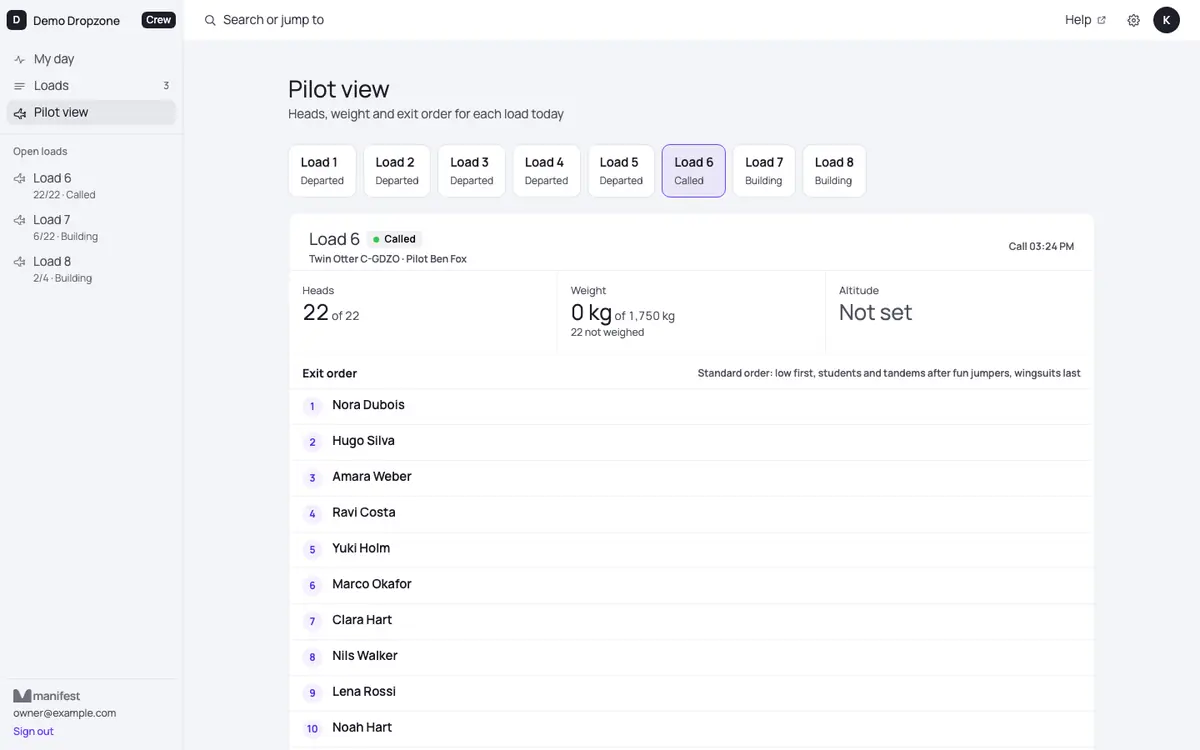The width and height of the screenshot is (1200, 750).
Task: Select the Load 7 Building tab
Action: (x=764, y=171)
